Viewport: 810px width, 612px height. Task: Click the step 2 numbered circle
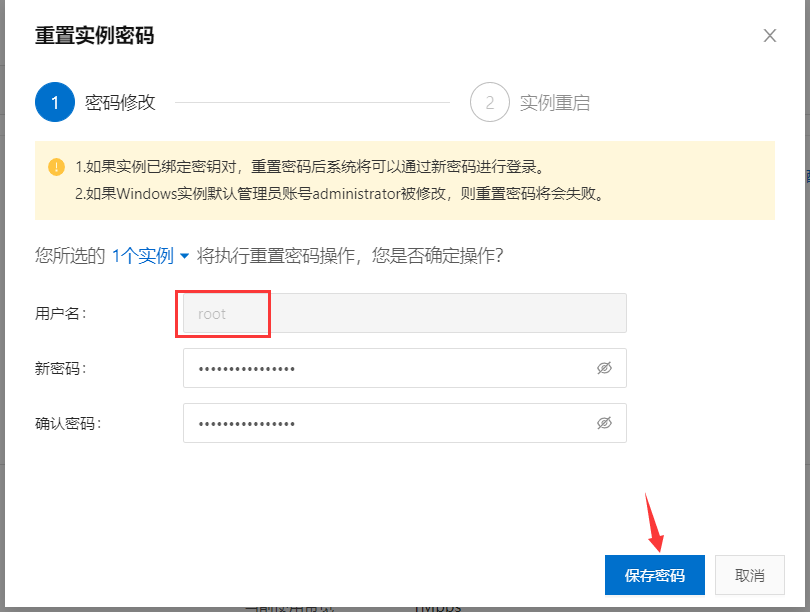(489, 102)
